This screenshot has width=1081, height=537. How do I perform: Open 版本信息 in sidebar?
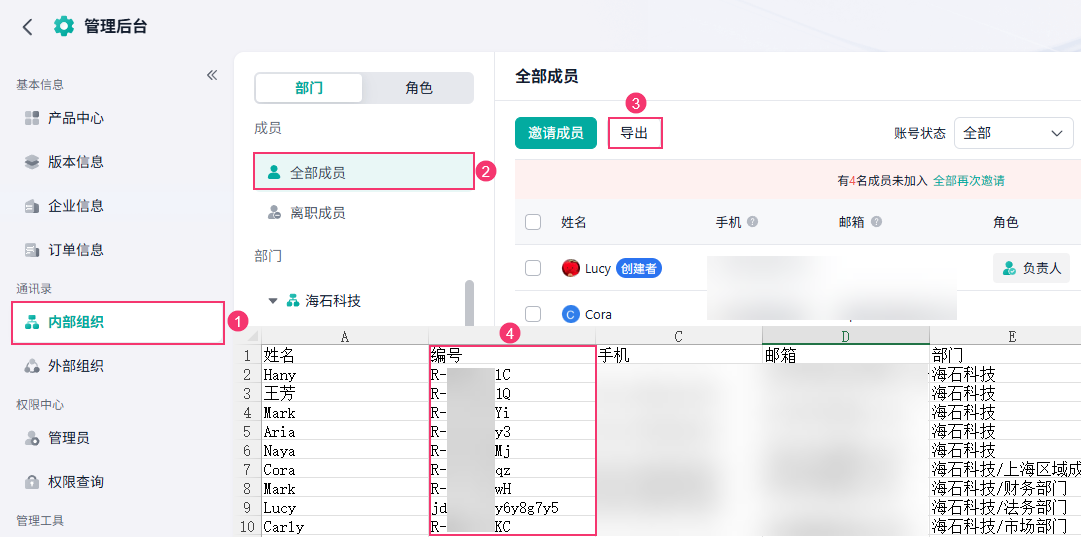(75, 162)
